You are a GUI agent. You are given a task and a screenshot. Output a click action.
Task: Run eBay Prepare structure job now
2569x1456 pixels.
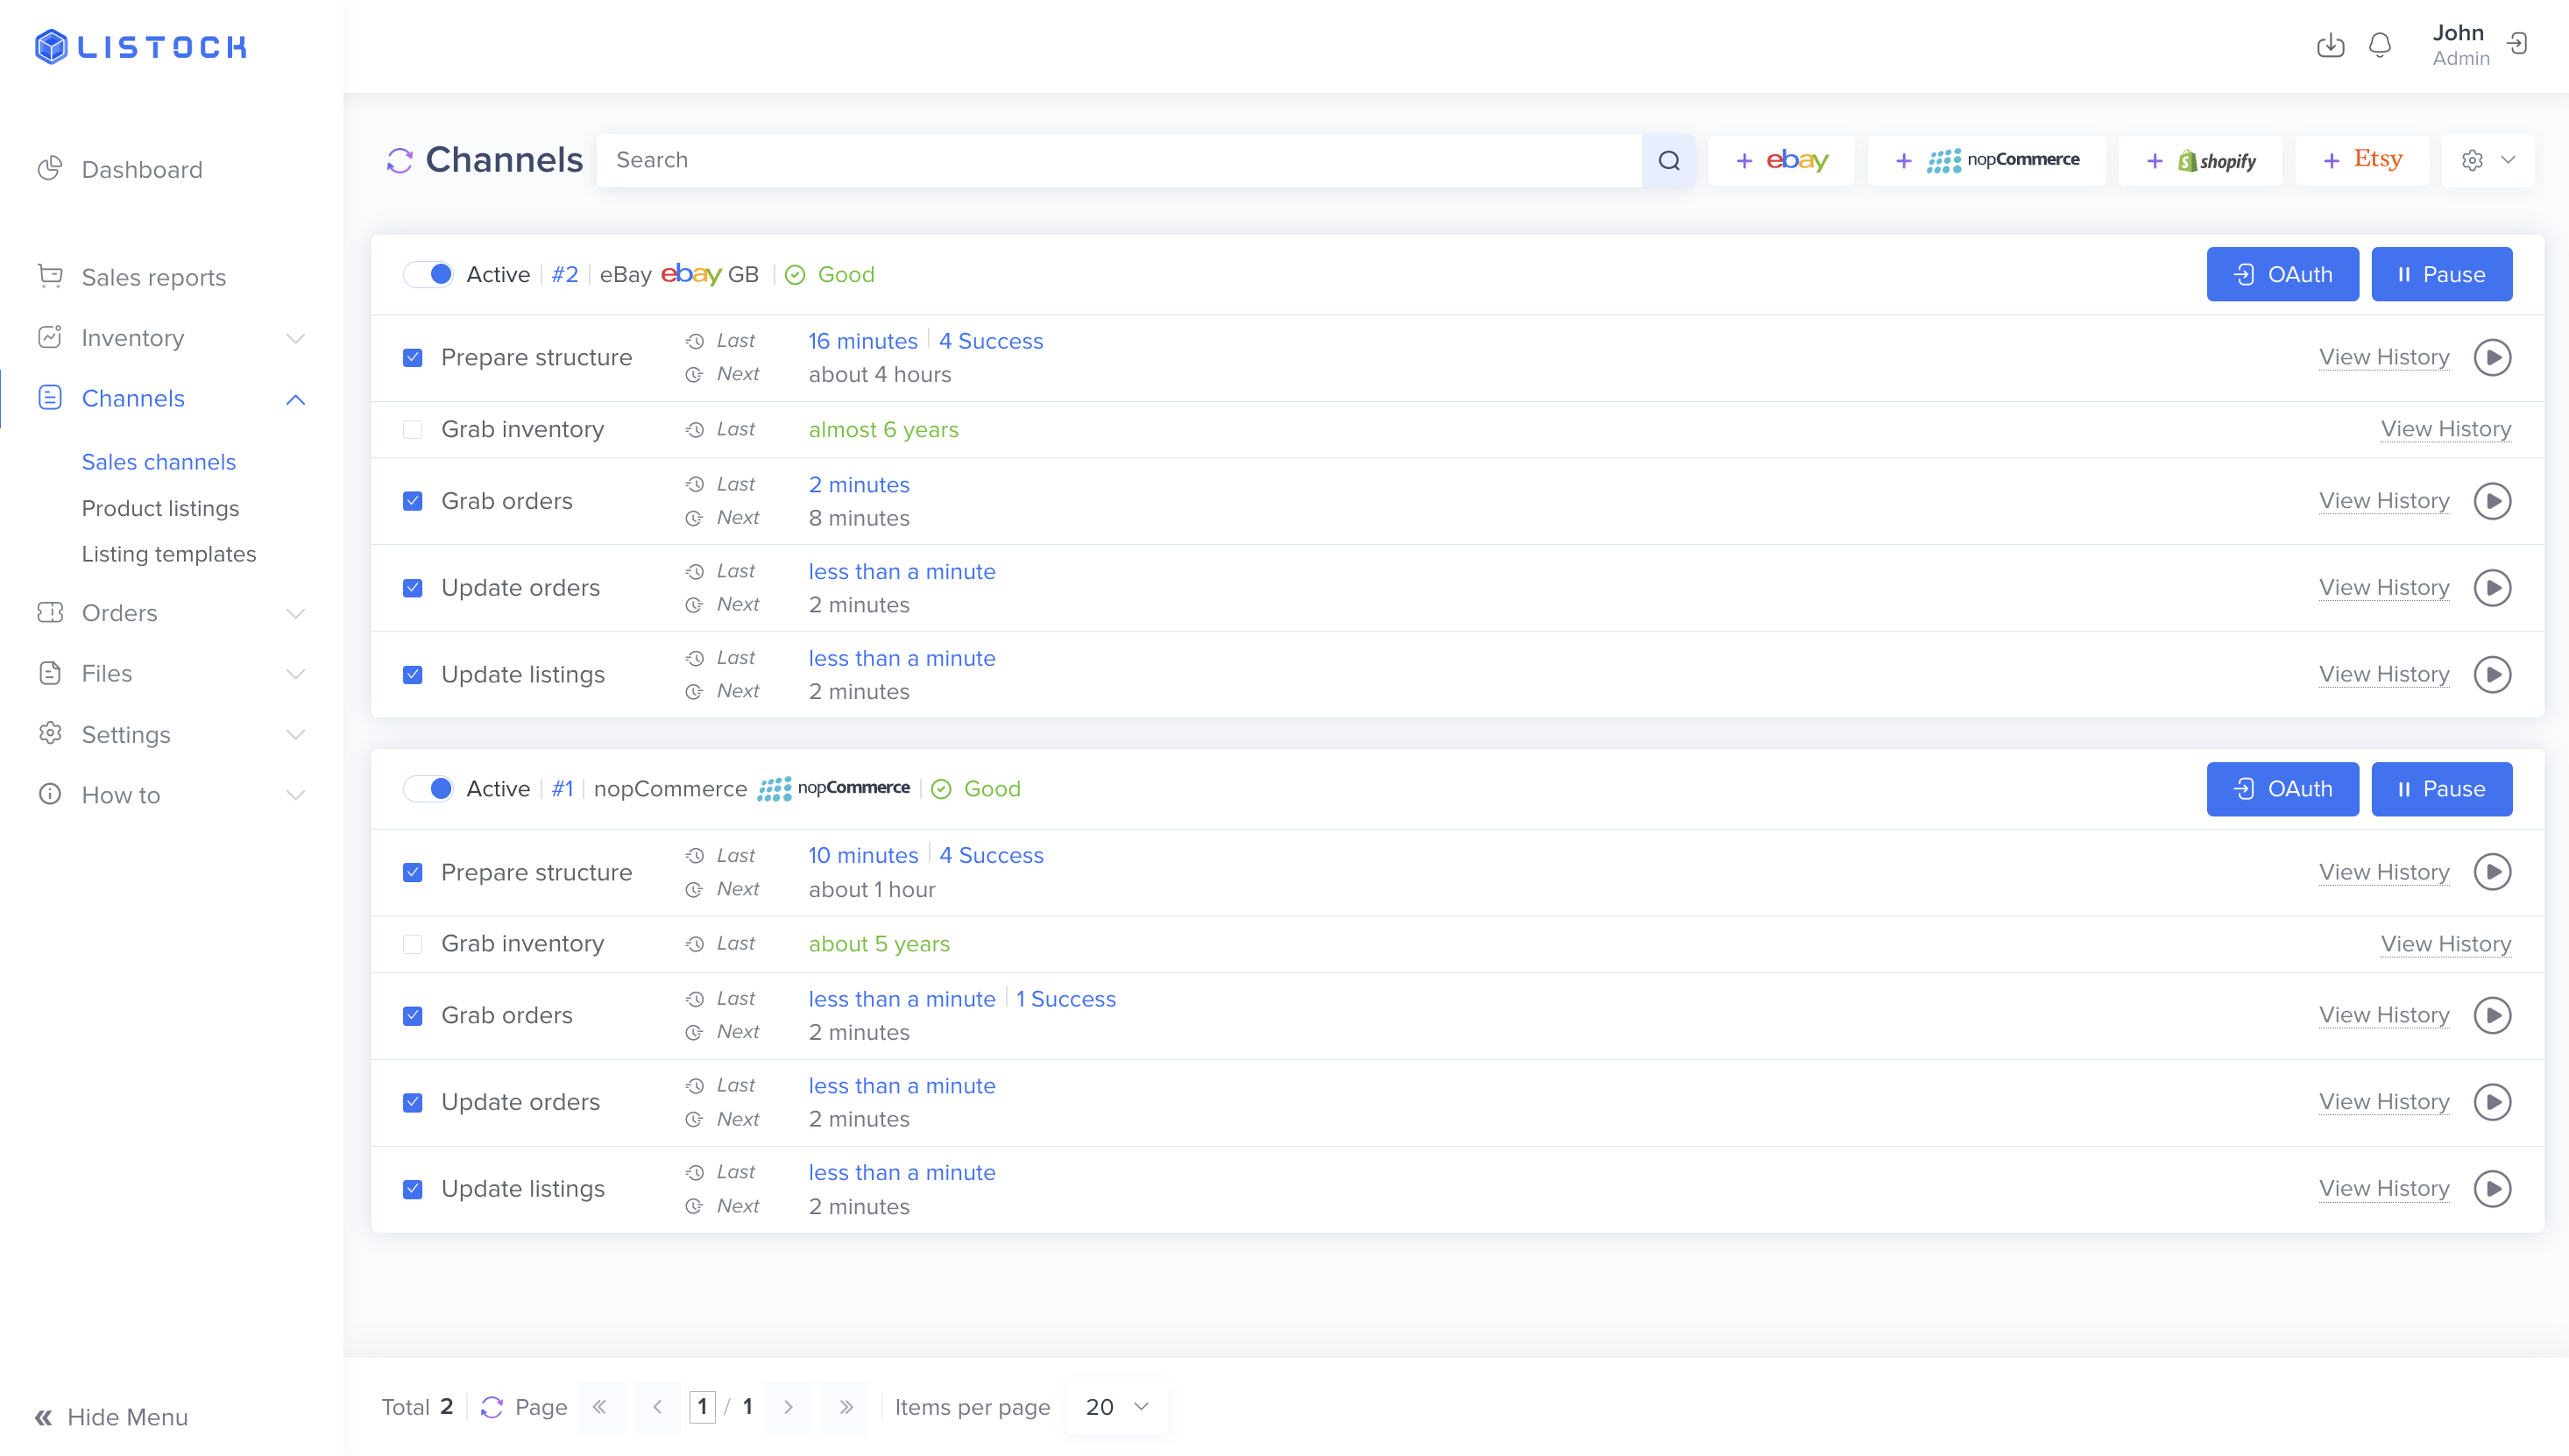coord(2492,358)
